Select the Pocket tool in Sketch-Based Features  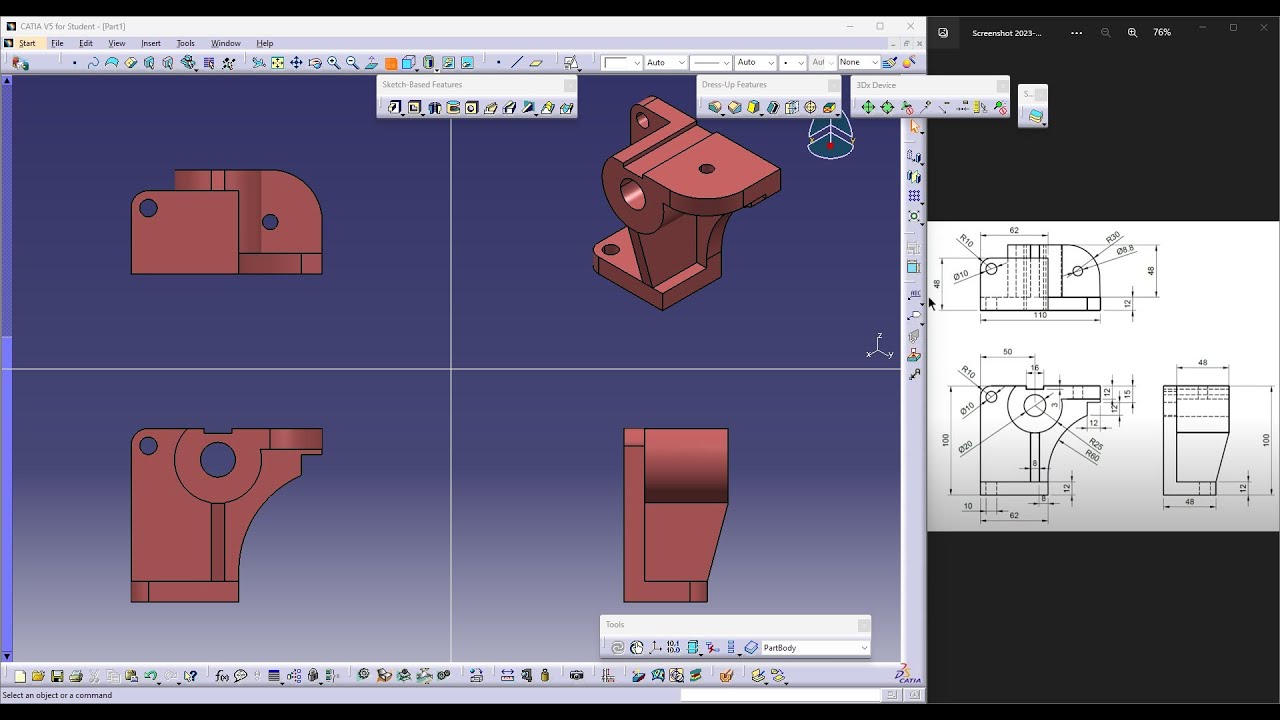point(413,107)
